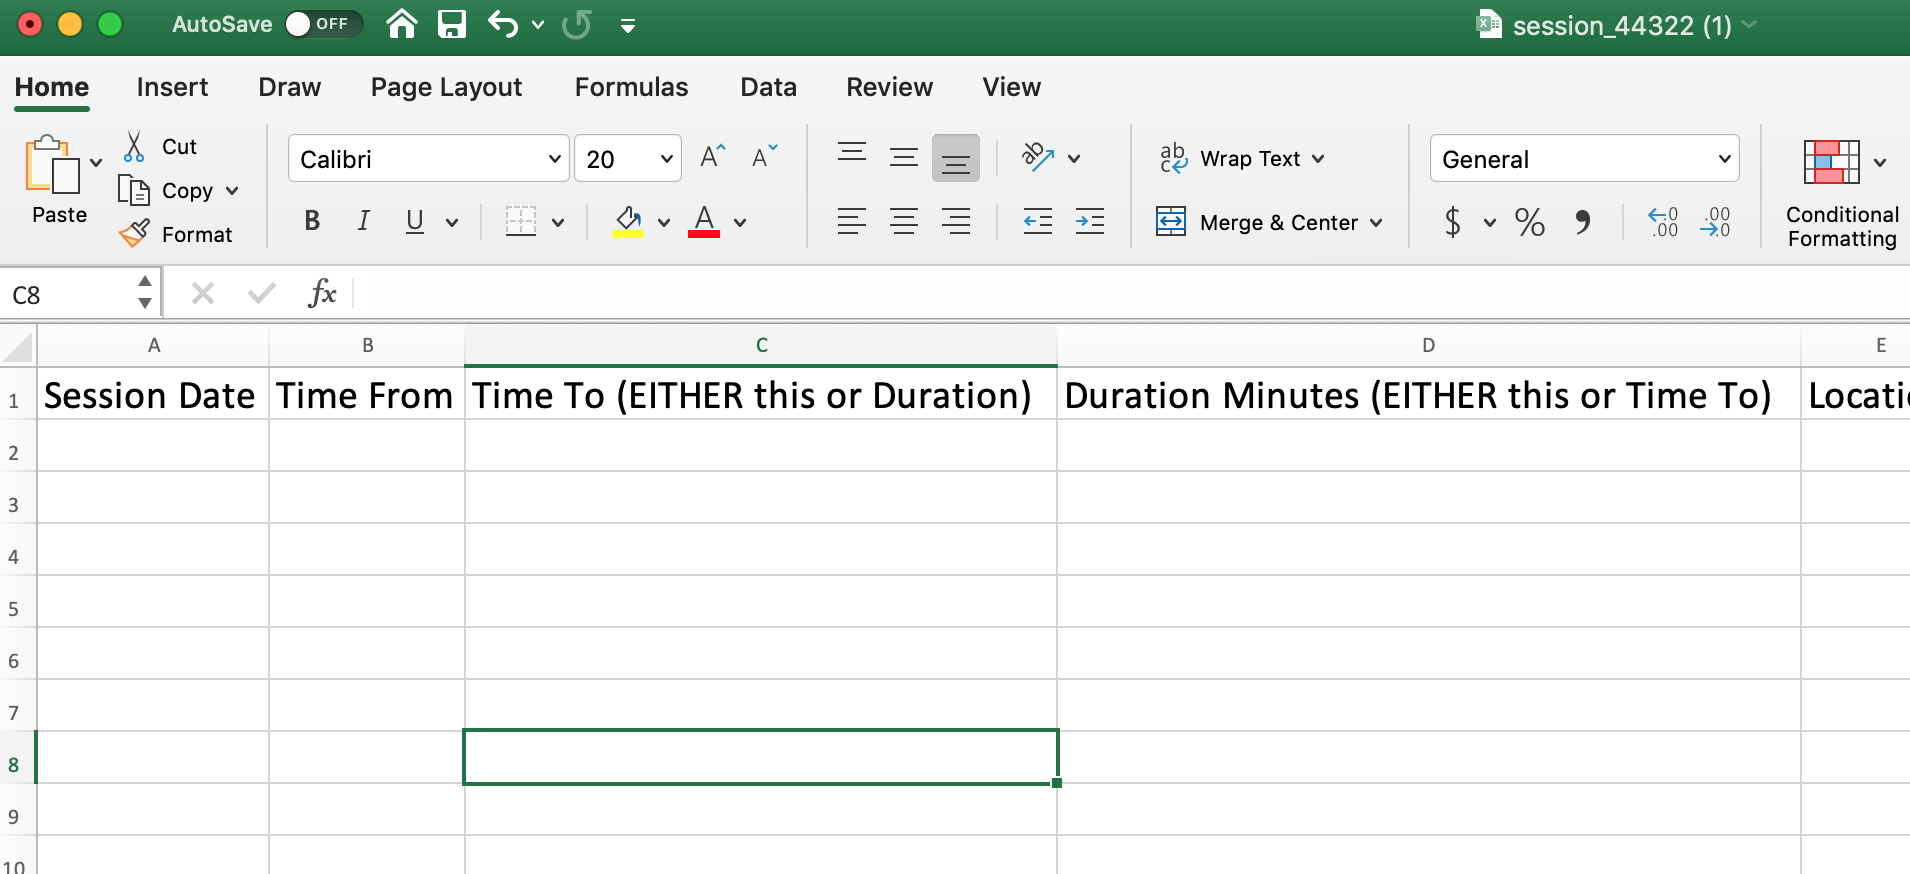Toggle Bold formatting
The width and height of the screenshot is (1910, 874).
coord(312,221)
